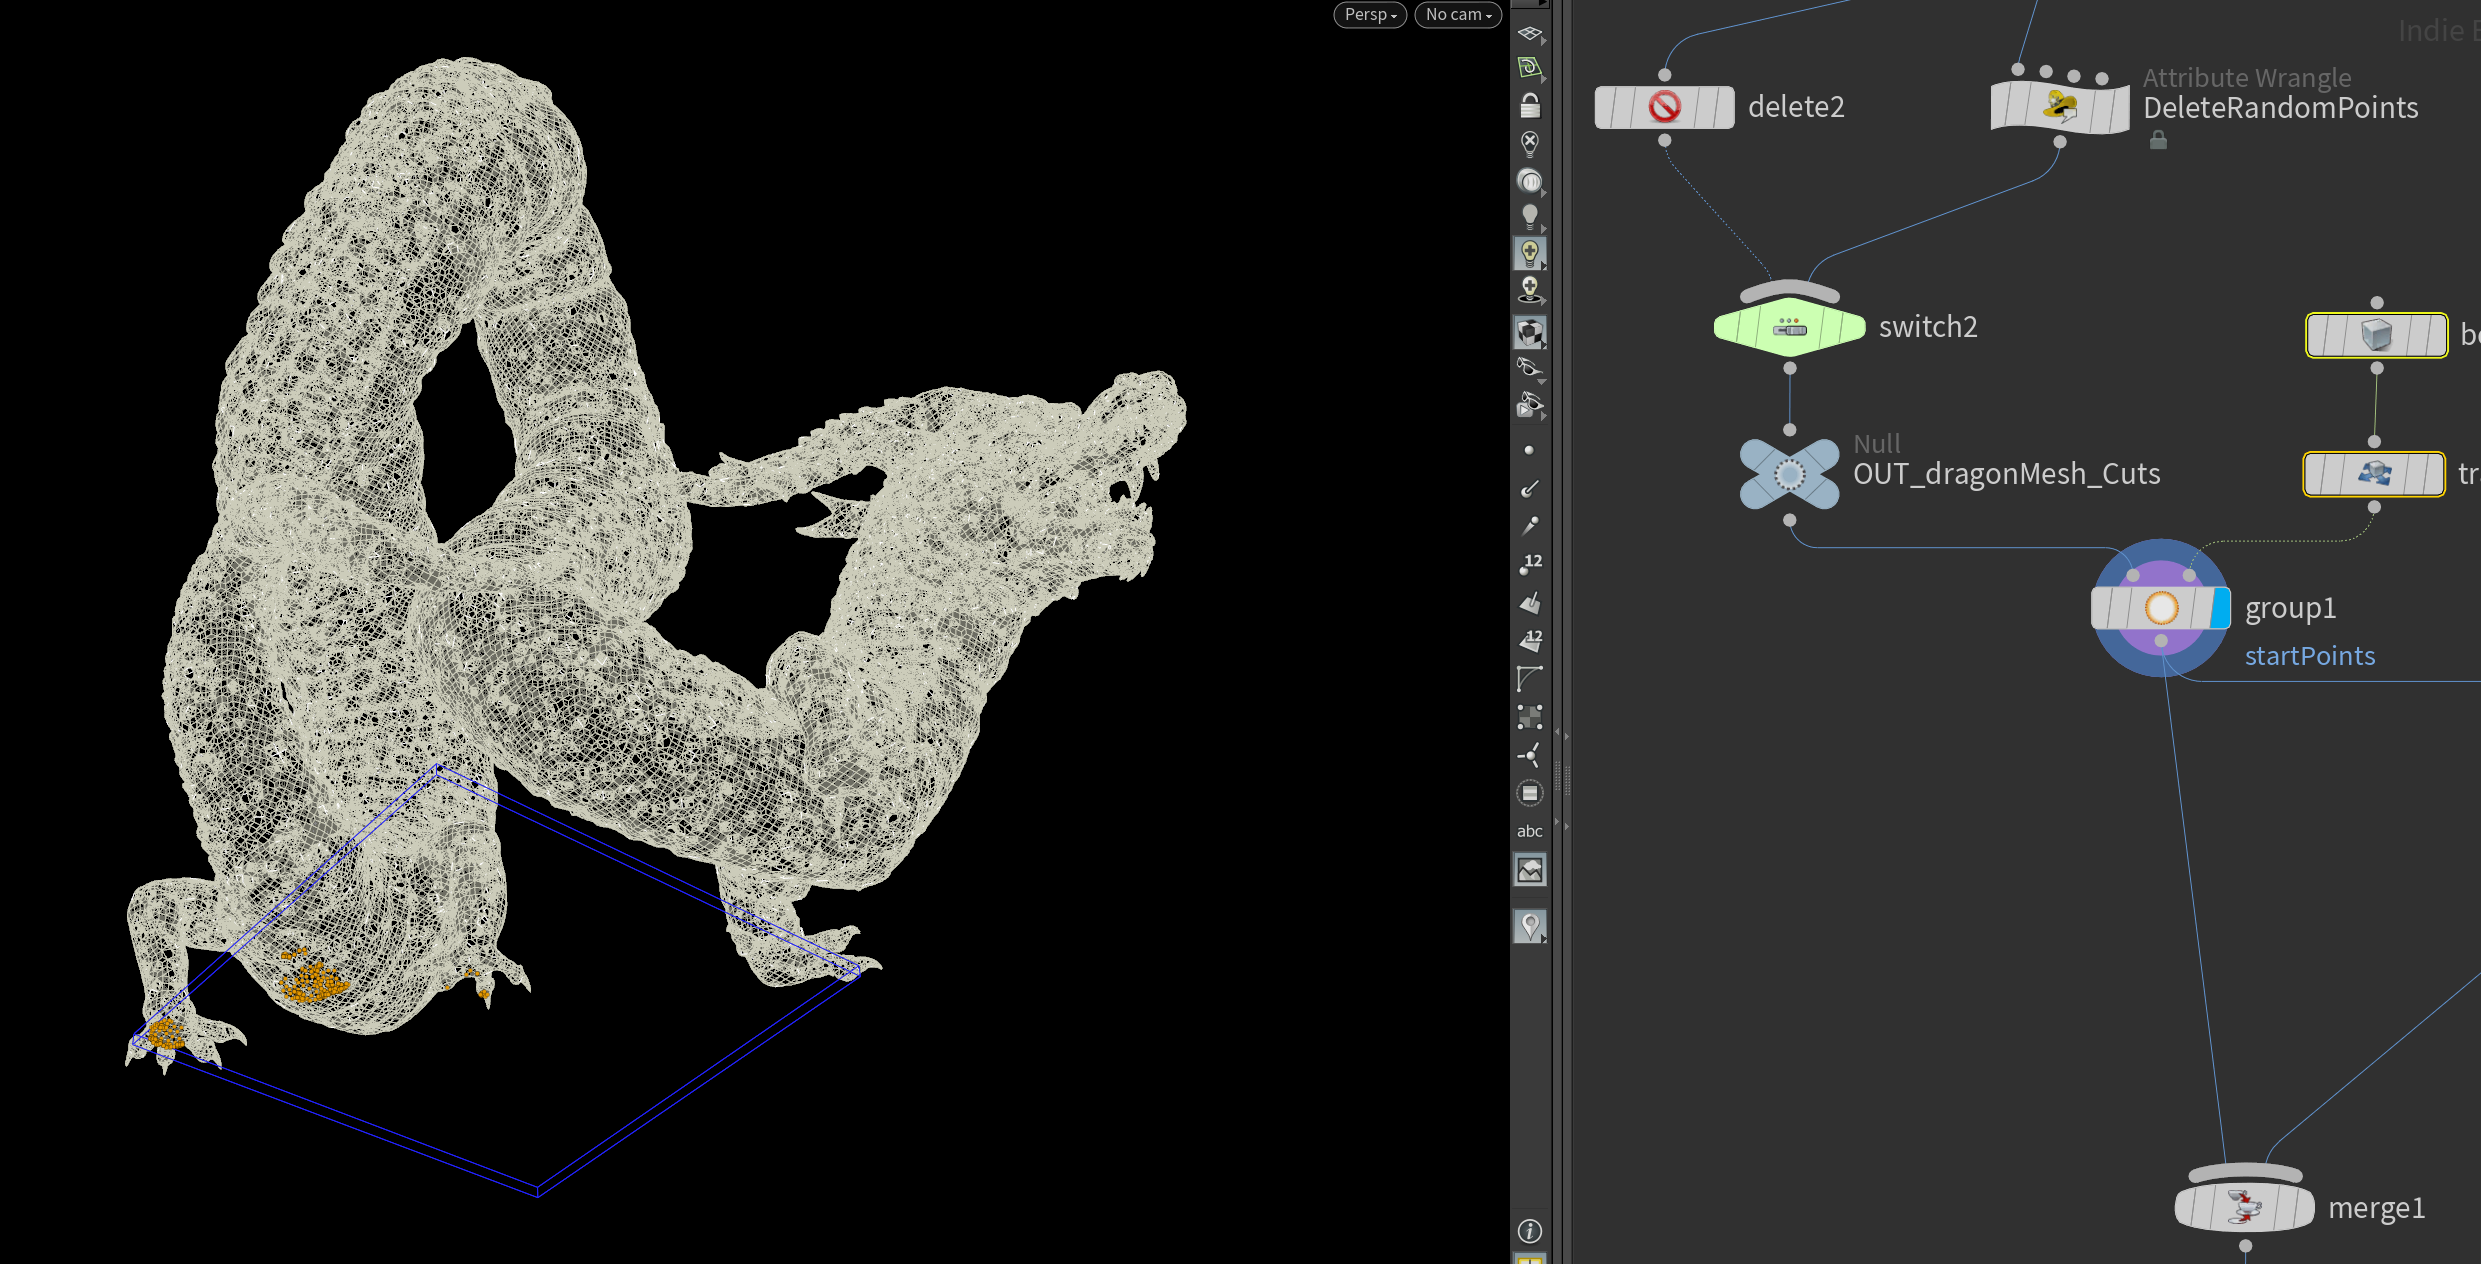This screenshot has height=1264, width=2481.
Task: Toggle the curve hulls display icon
Action: tap(1529, 678)
